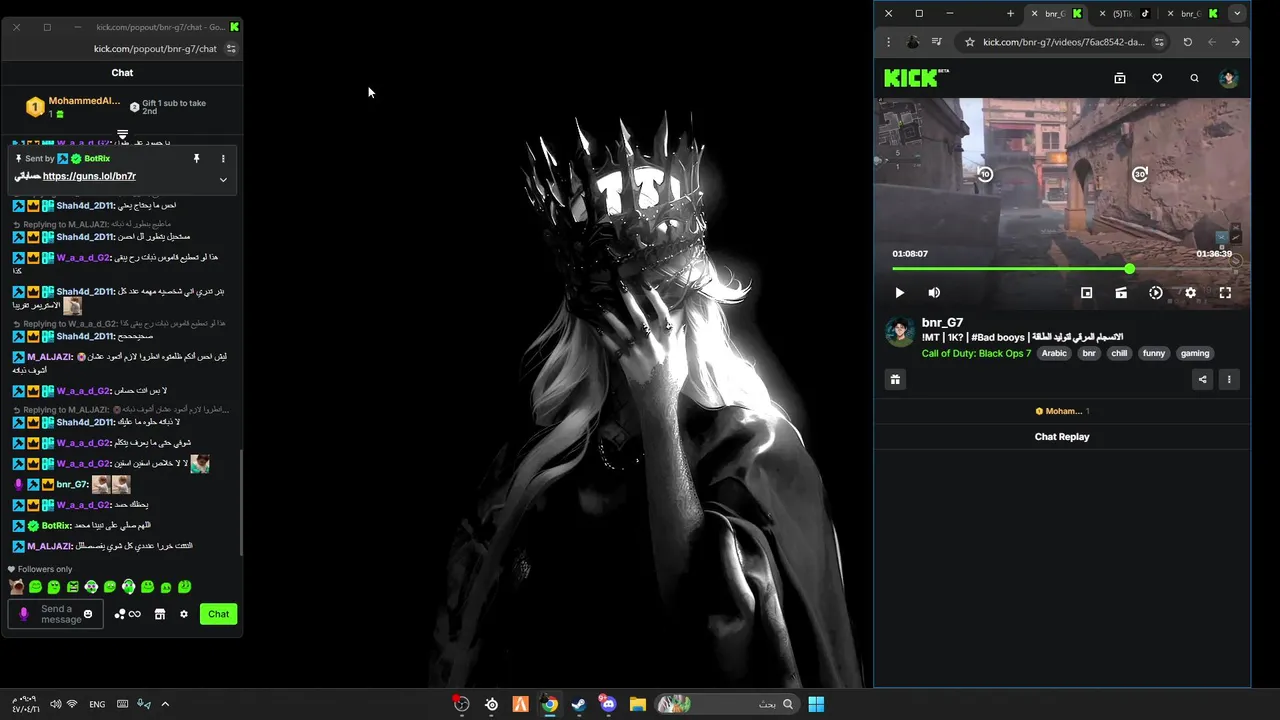
Task: Select the Arabic tag
Action: [x=1054, y=353]
